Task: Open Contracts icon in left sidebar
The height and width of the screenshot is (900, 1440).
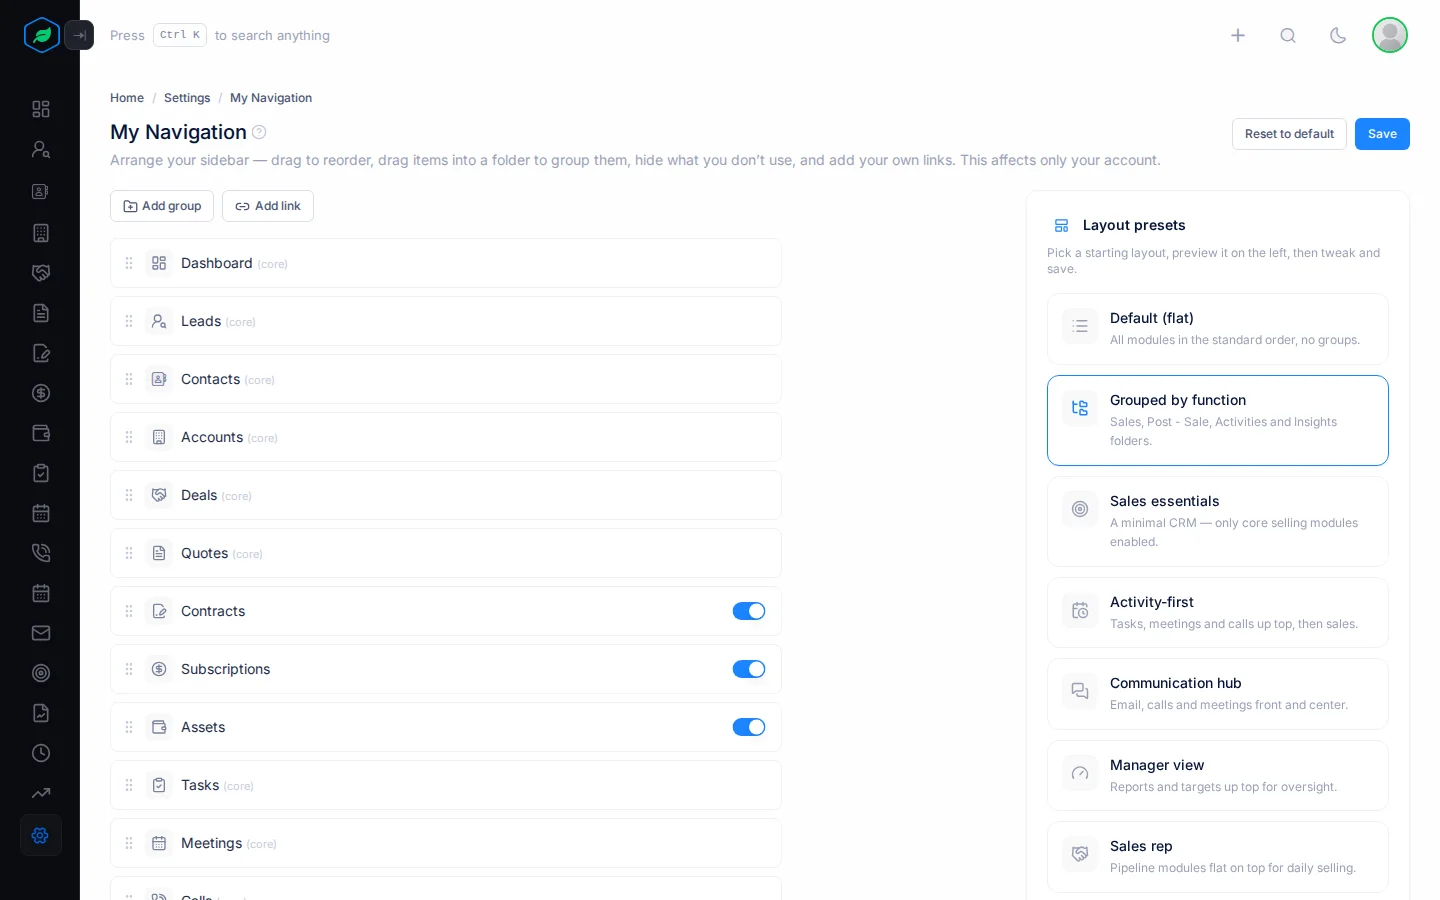Action: [41, 353]
